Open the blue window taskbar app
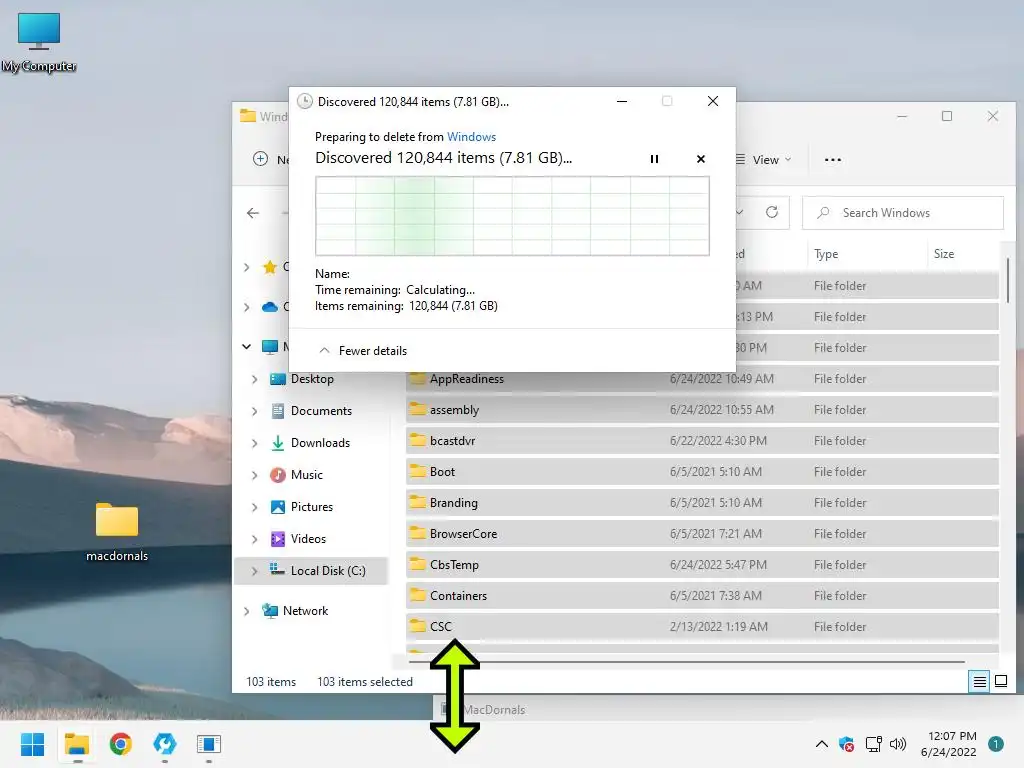The height and width of the screenshot is (768, 1024). (209, 744)
